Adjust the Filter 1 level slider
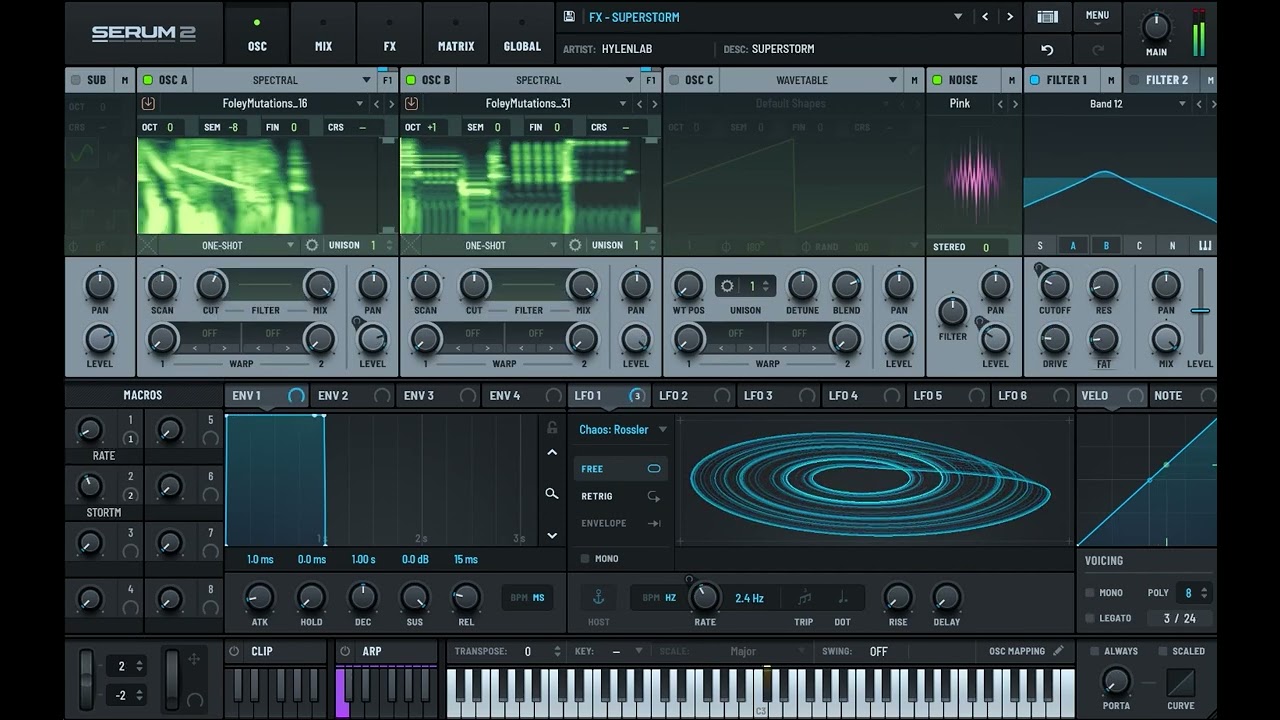 1200,311
